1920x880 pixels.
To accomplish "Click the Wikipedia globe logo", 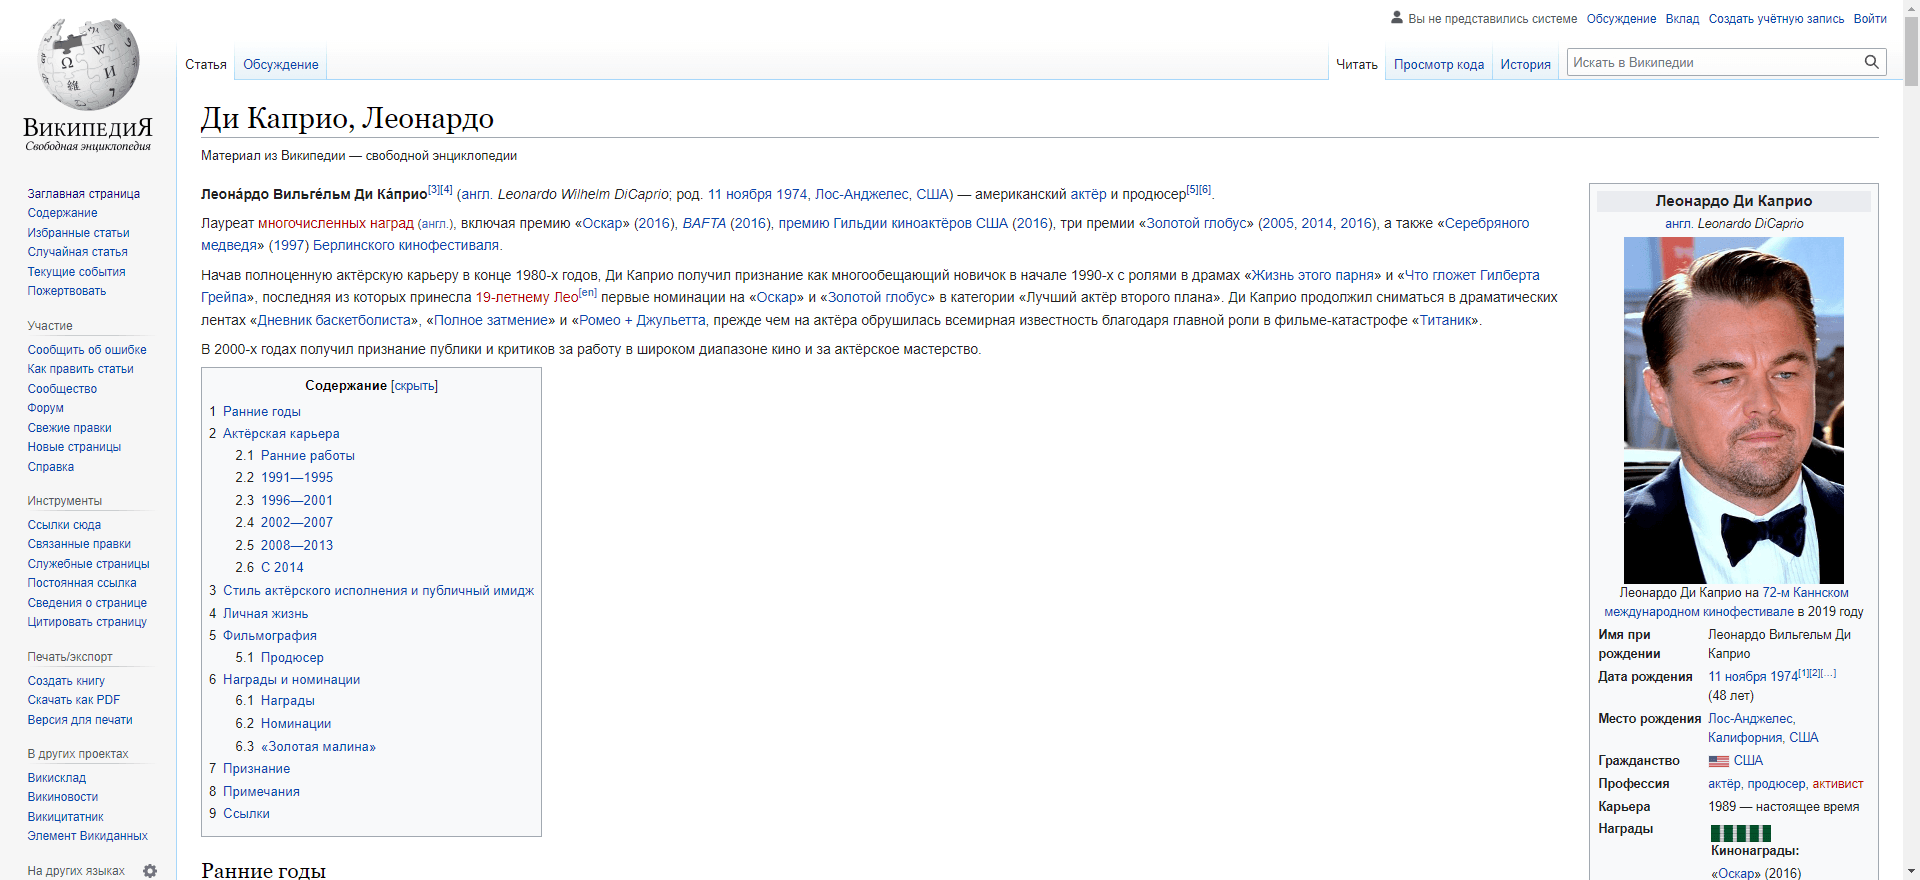I will pos(88,65).
